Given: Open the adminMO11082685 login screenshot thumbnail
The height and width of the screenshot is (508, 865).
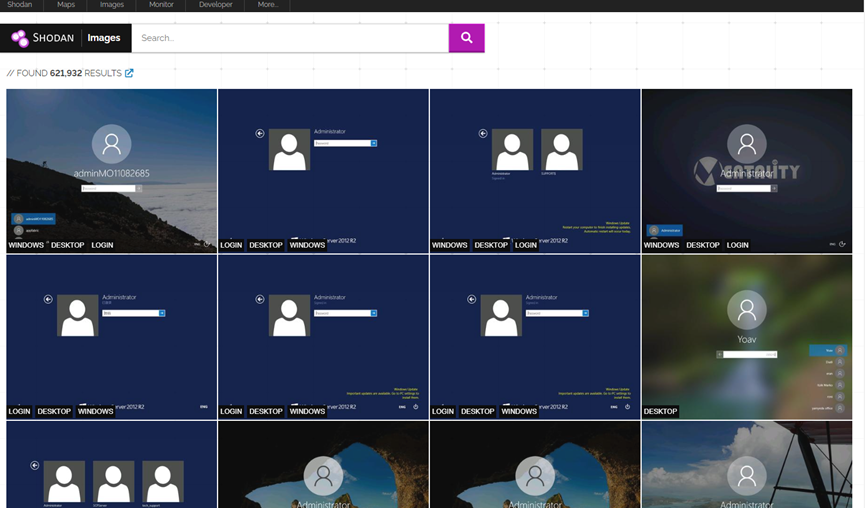Looking at the screenshot, I should point(111,171).
